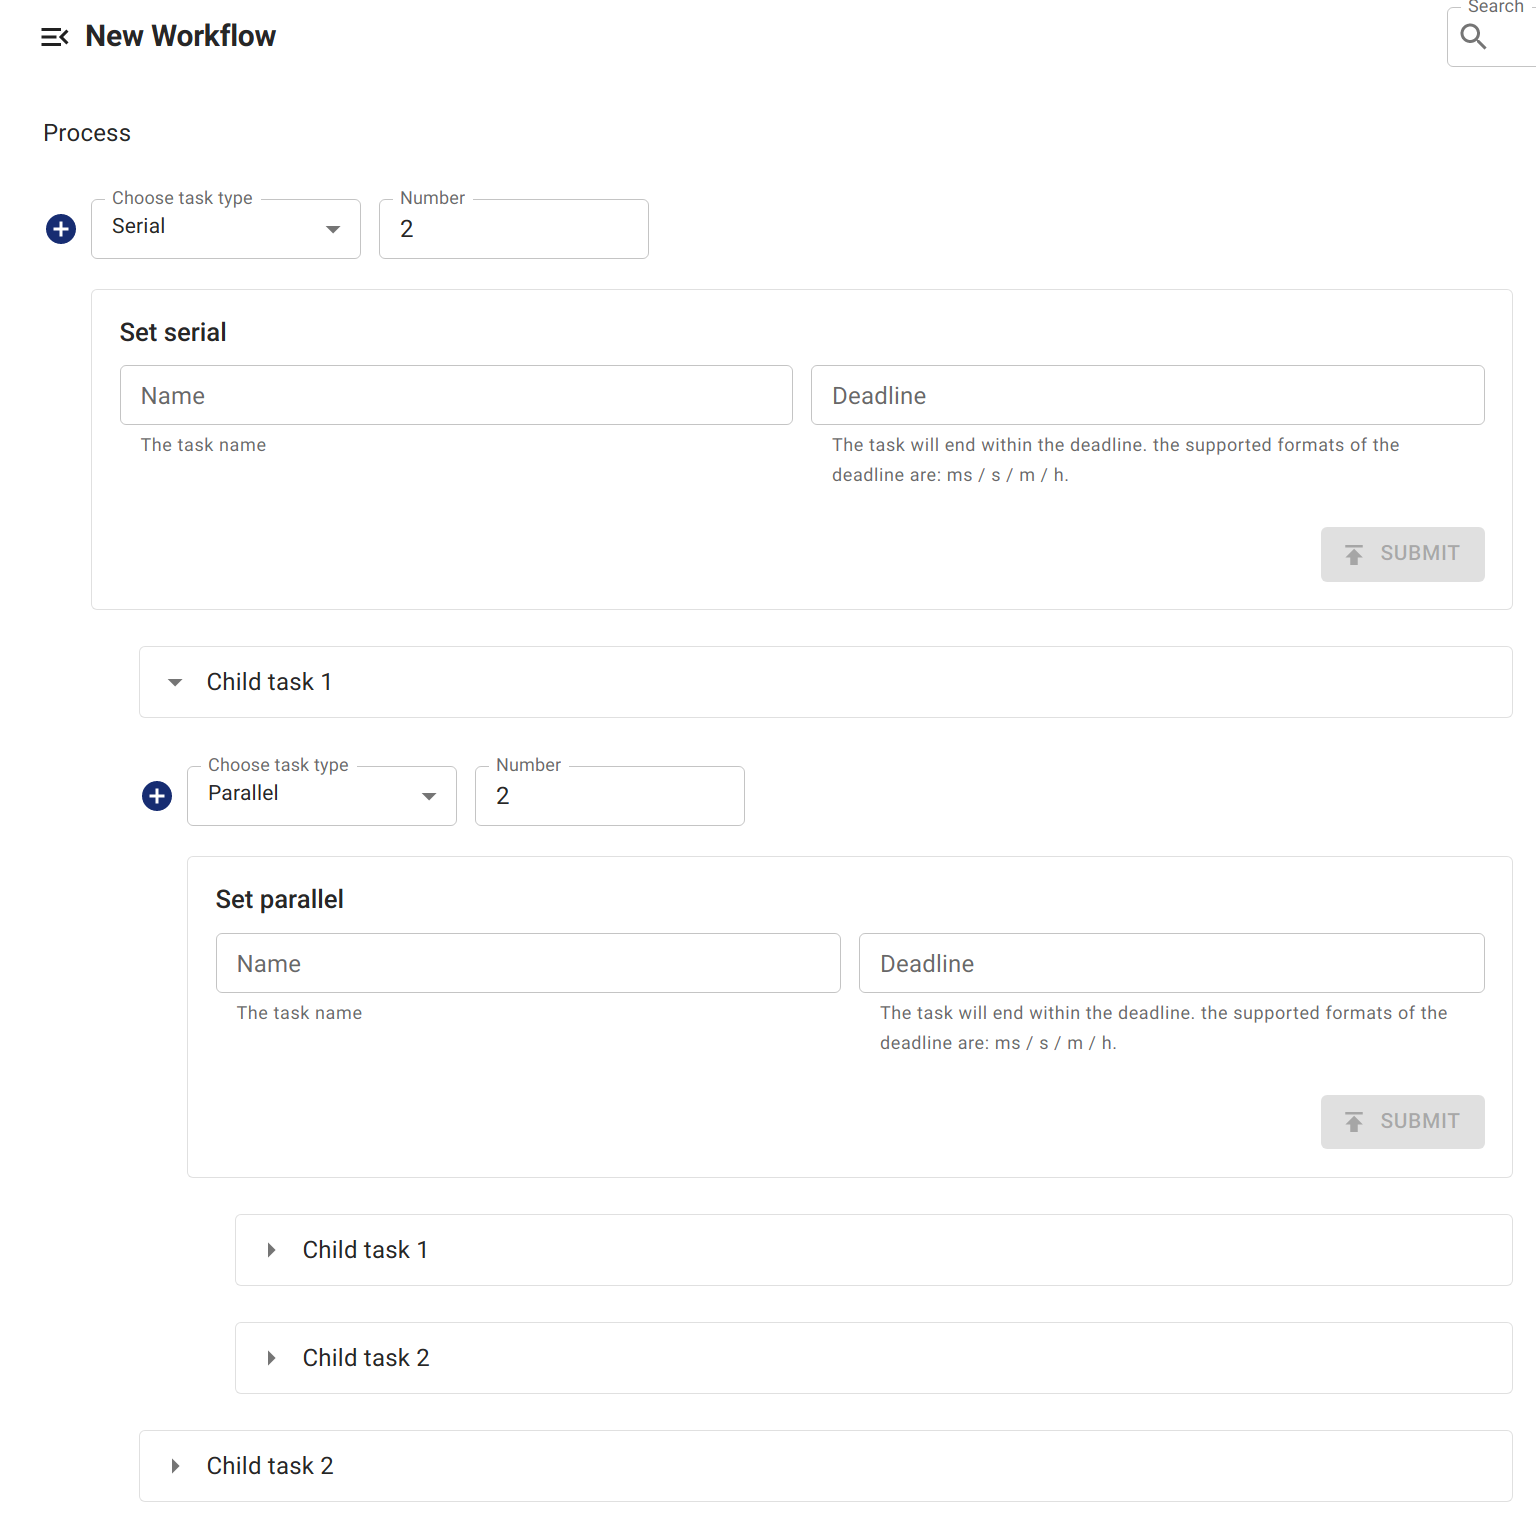
Task: Click the search magnifier icon
Action: click(x=1473, y=36)
